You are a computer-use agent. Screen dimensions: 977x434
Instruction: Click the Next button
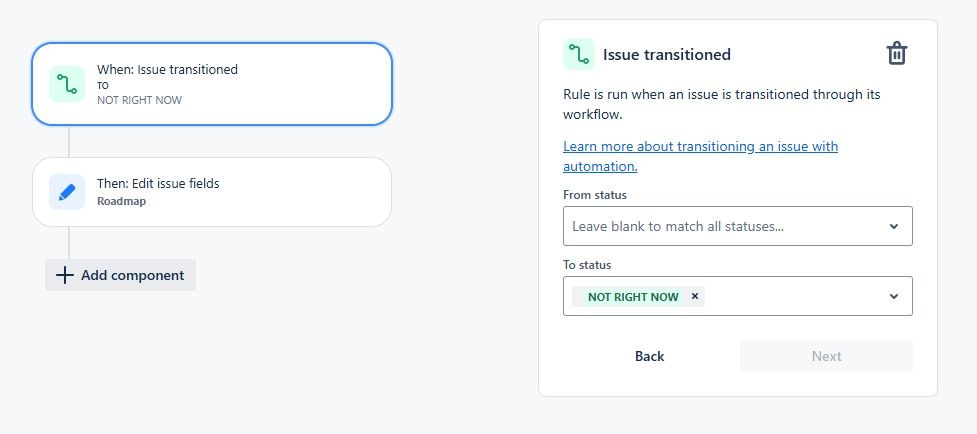(826, 356)
